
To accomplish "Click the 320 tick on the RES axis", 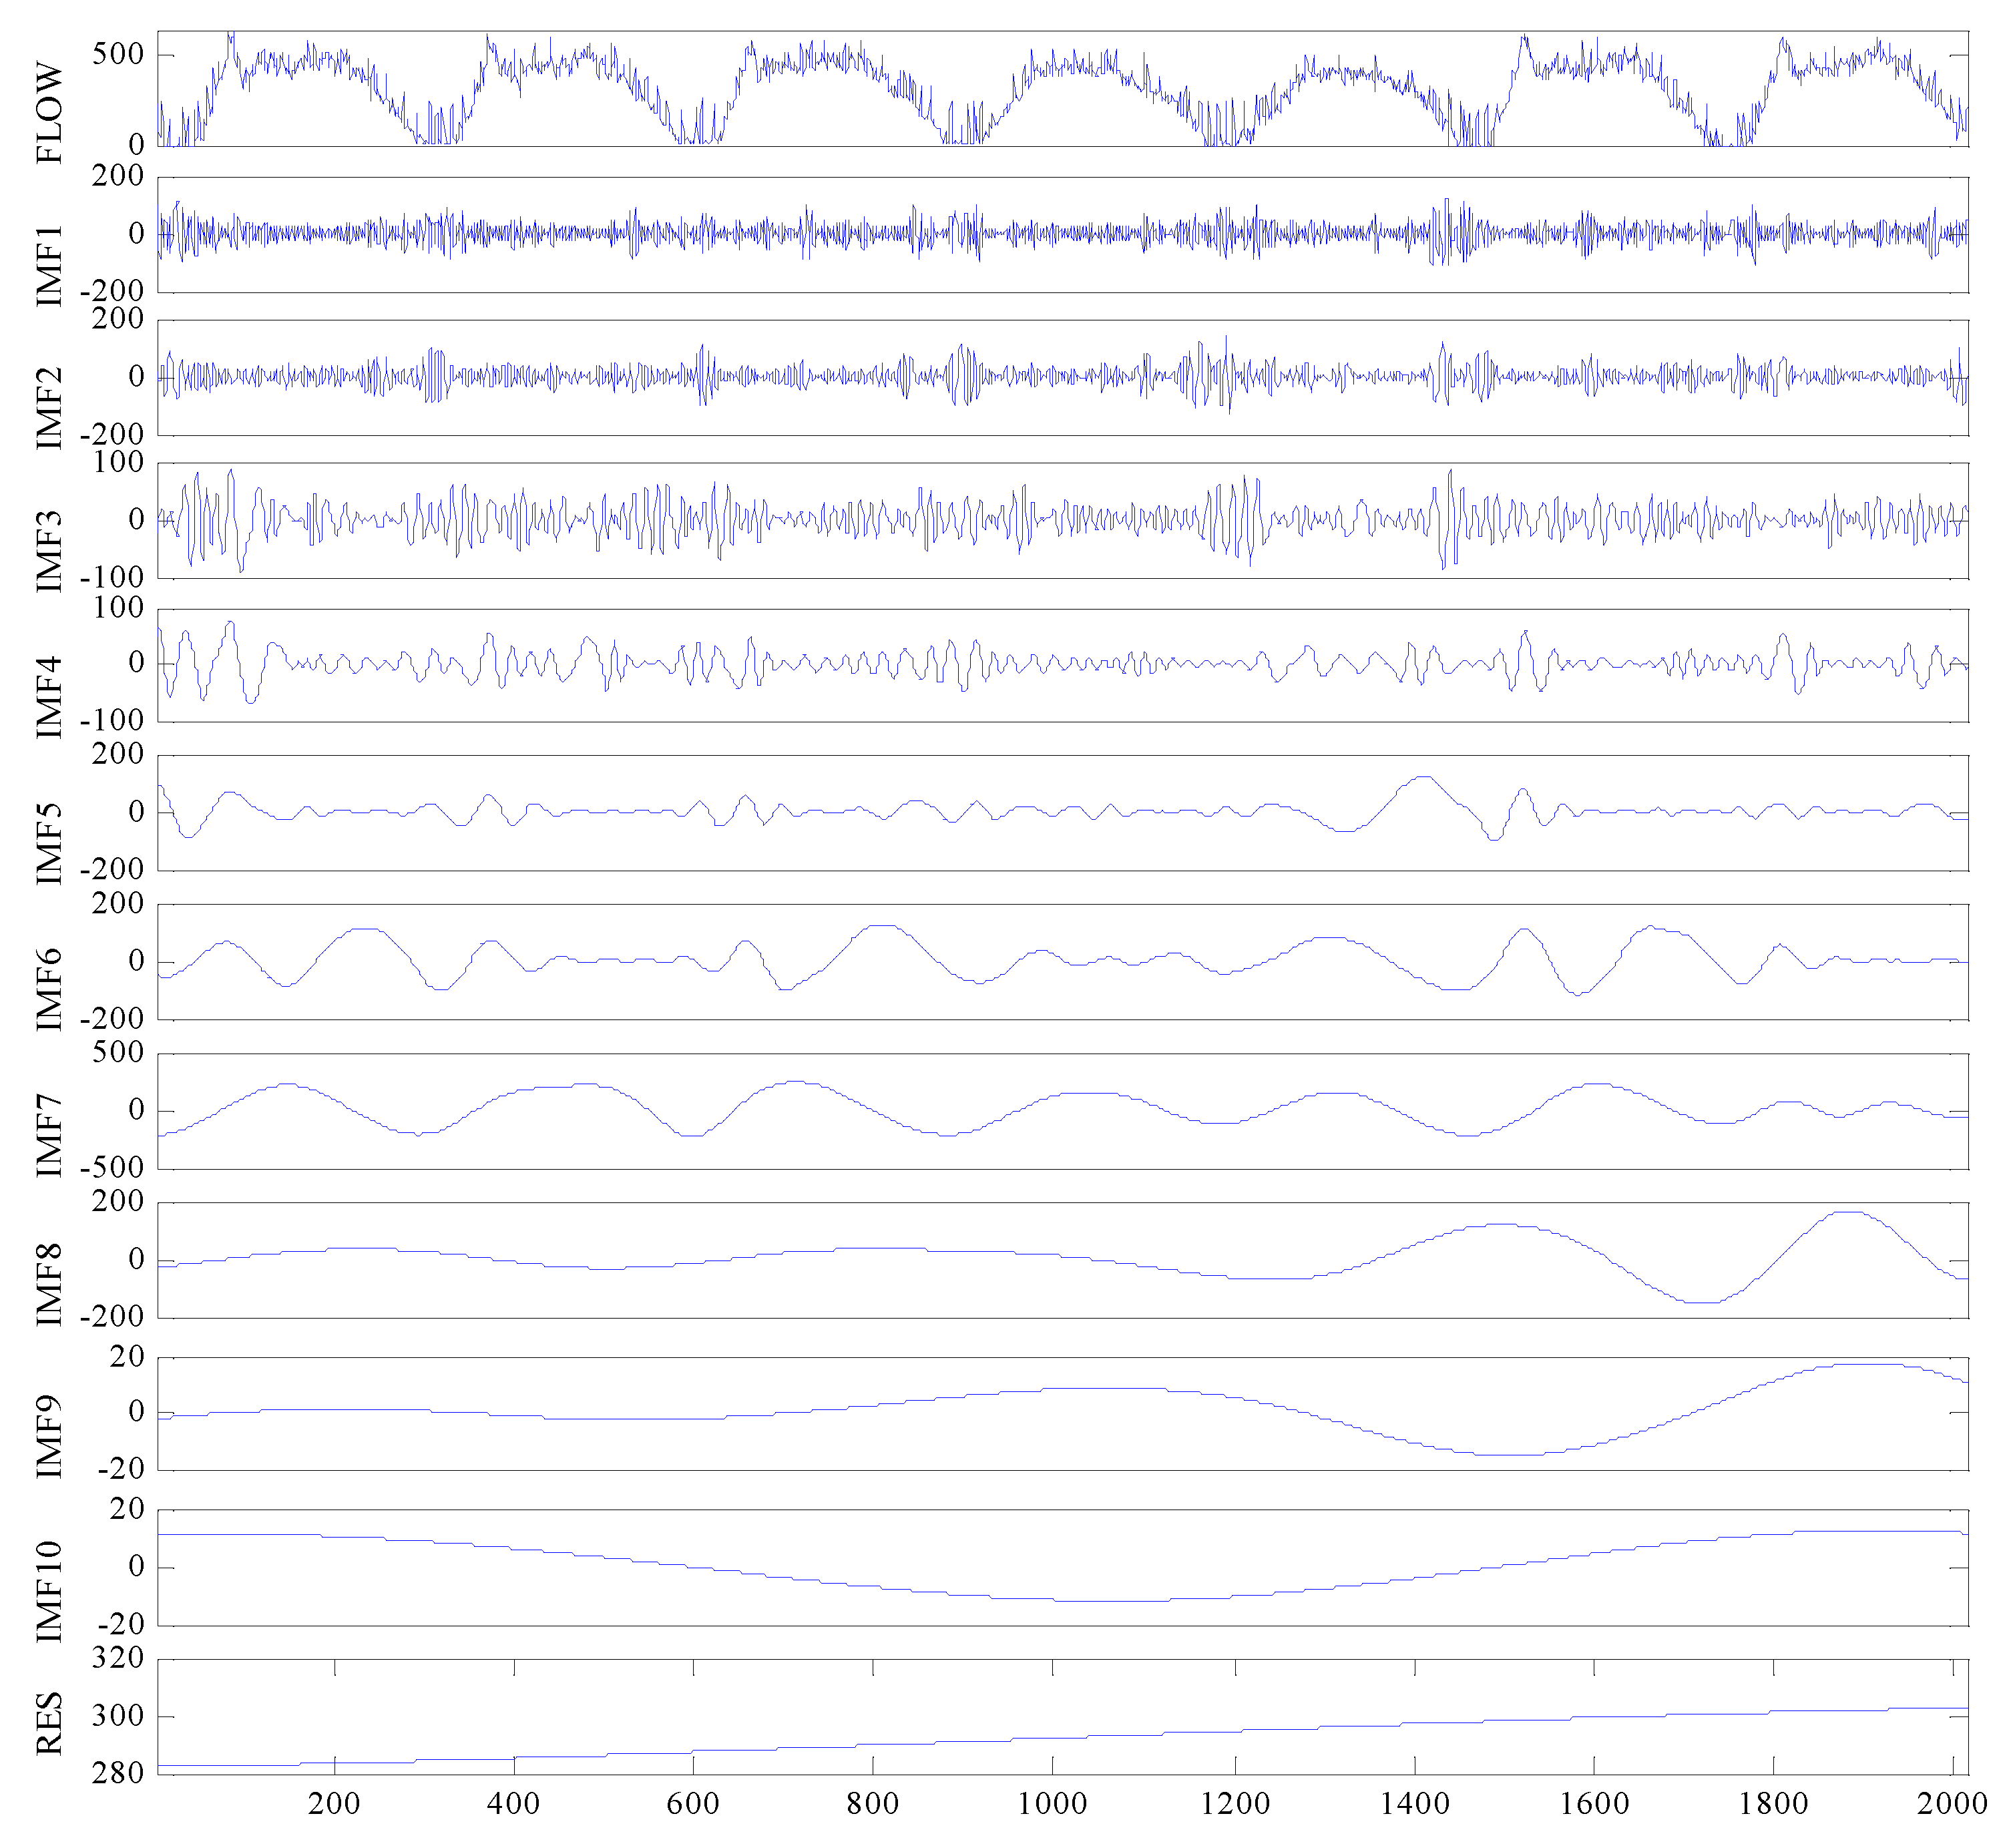I will tap(118, 1658).
